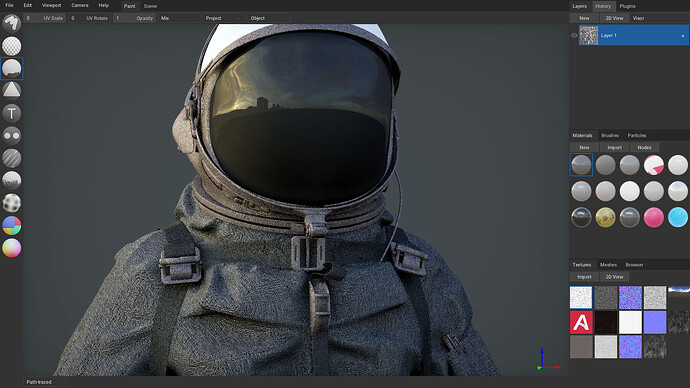This screenshot has width=690, height=388.
Task: Switch to the Layers tab
Action: point(580,6)
